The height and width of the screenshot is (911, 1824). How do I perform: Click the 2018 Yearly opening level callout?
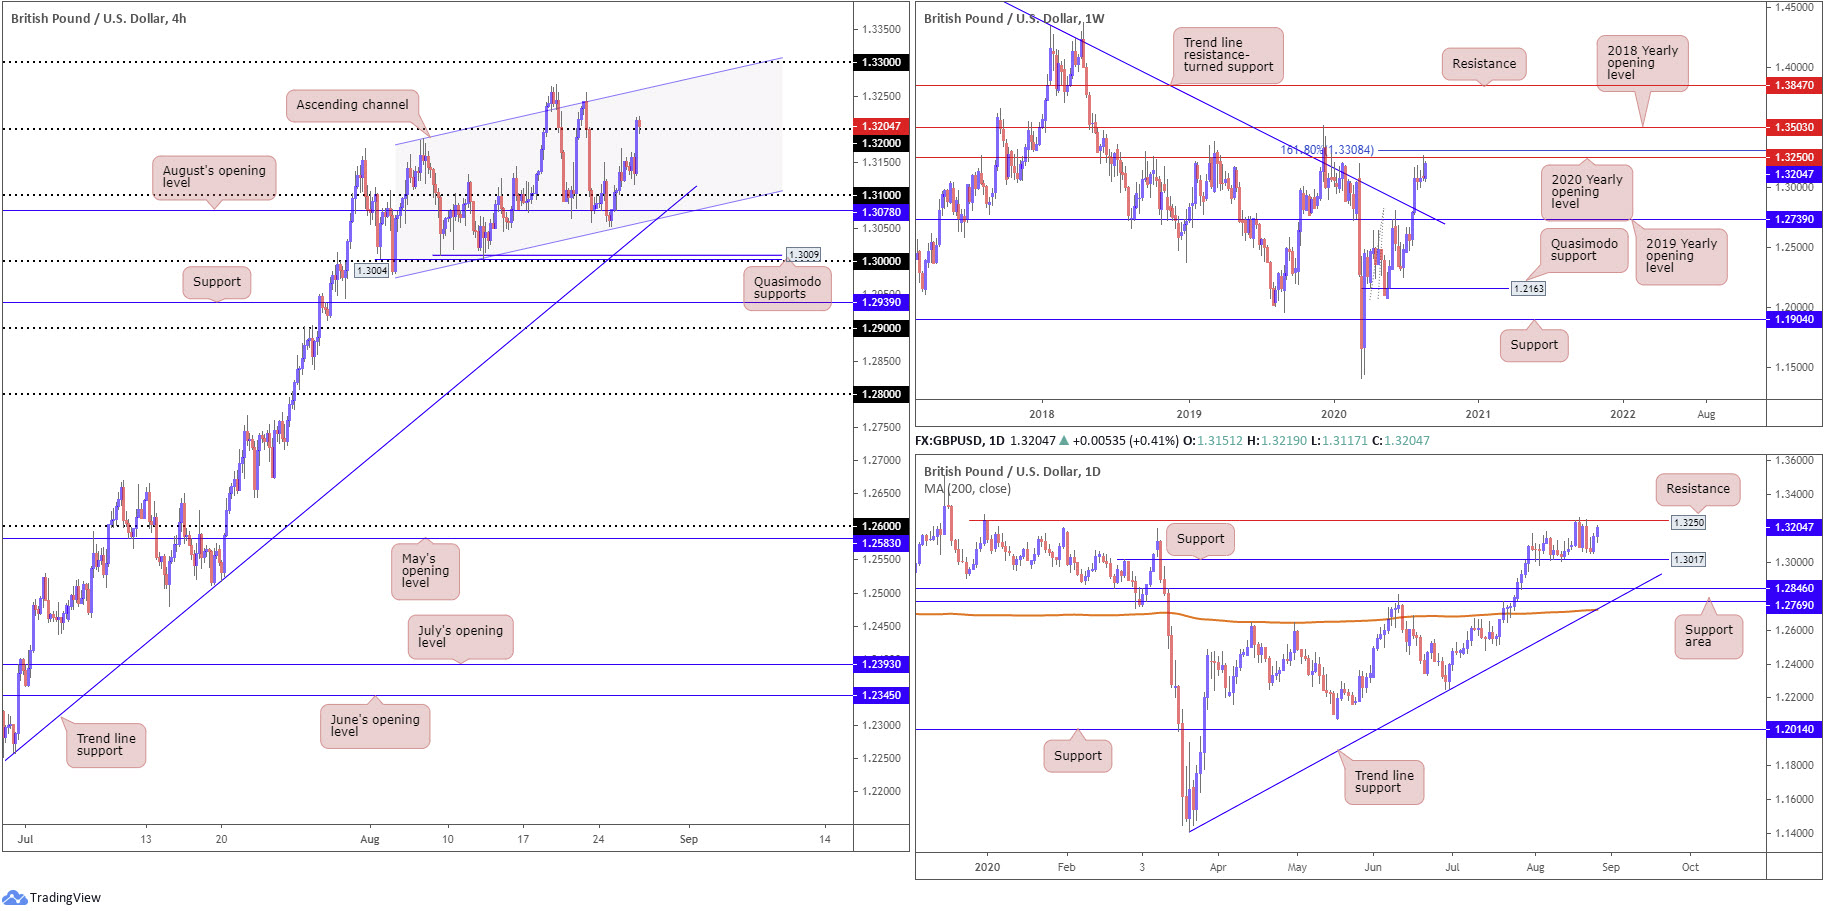[x=1642, y=63]
